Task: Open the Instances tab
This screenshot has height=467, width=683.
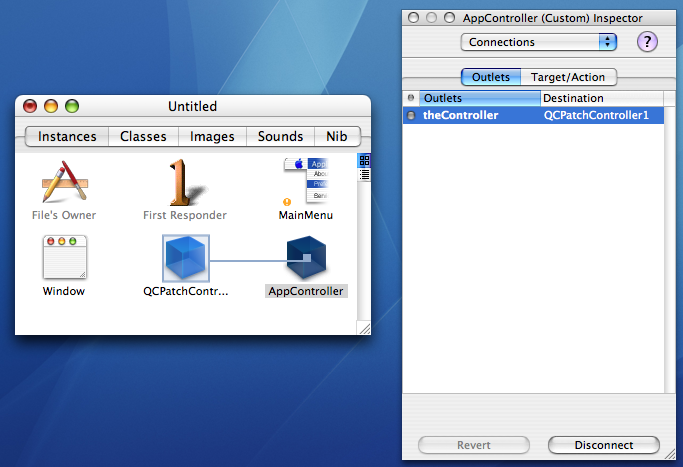Action: [x=67, y=136]
